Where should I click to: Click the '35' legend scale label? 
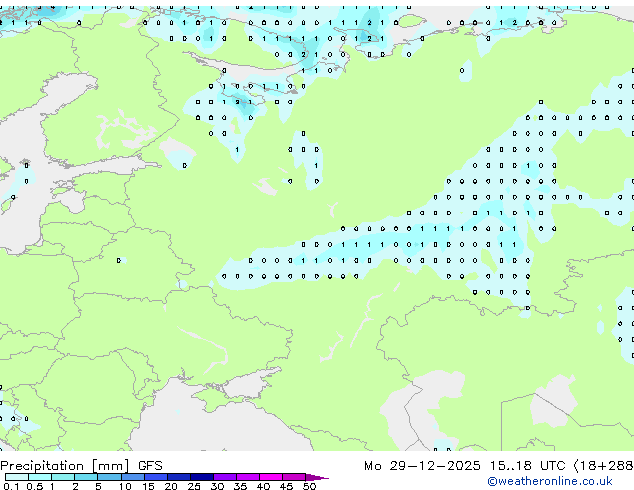pos(240,486)
